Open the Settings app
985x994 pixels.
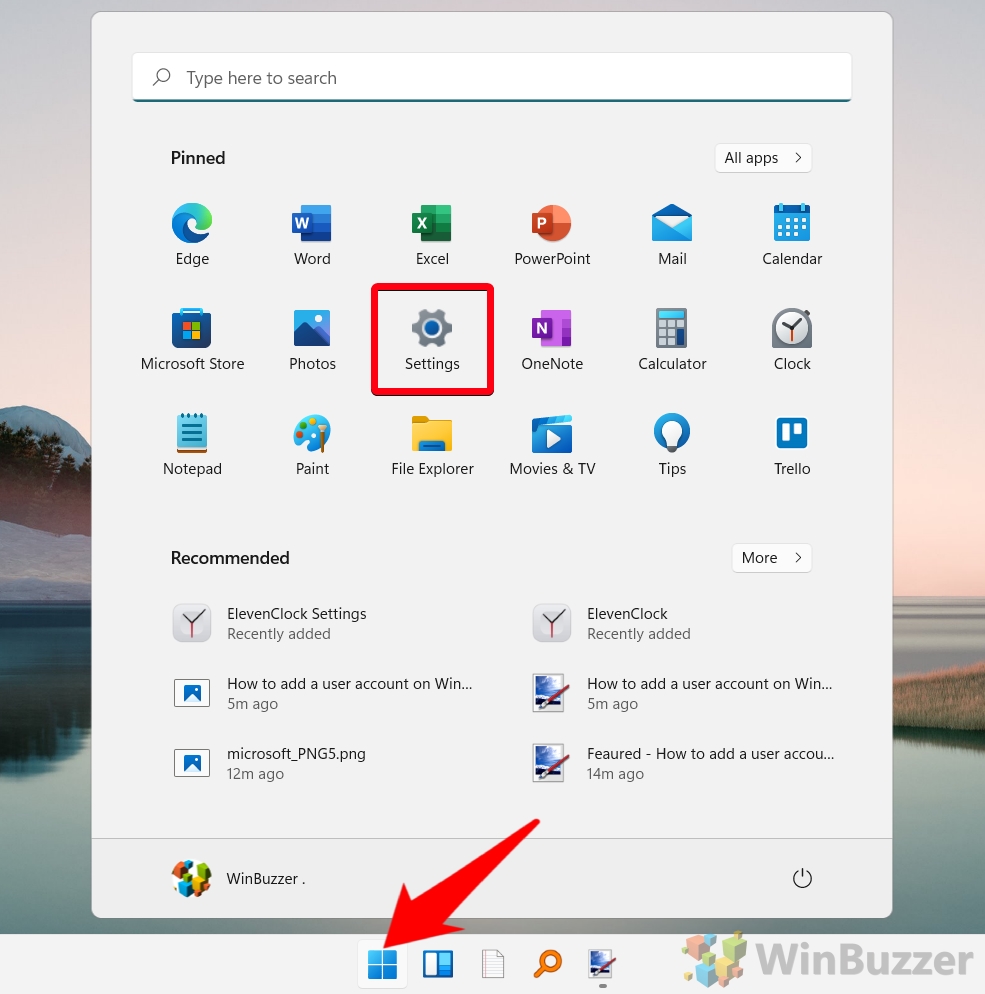432,340
